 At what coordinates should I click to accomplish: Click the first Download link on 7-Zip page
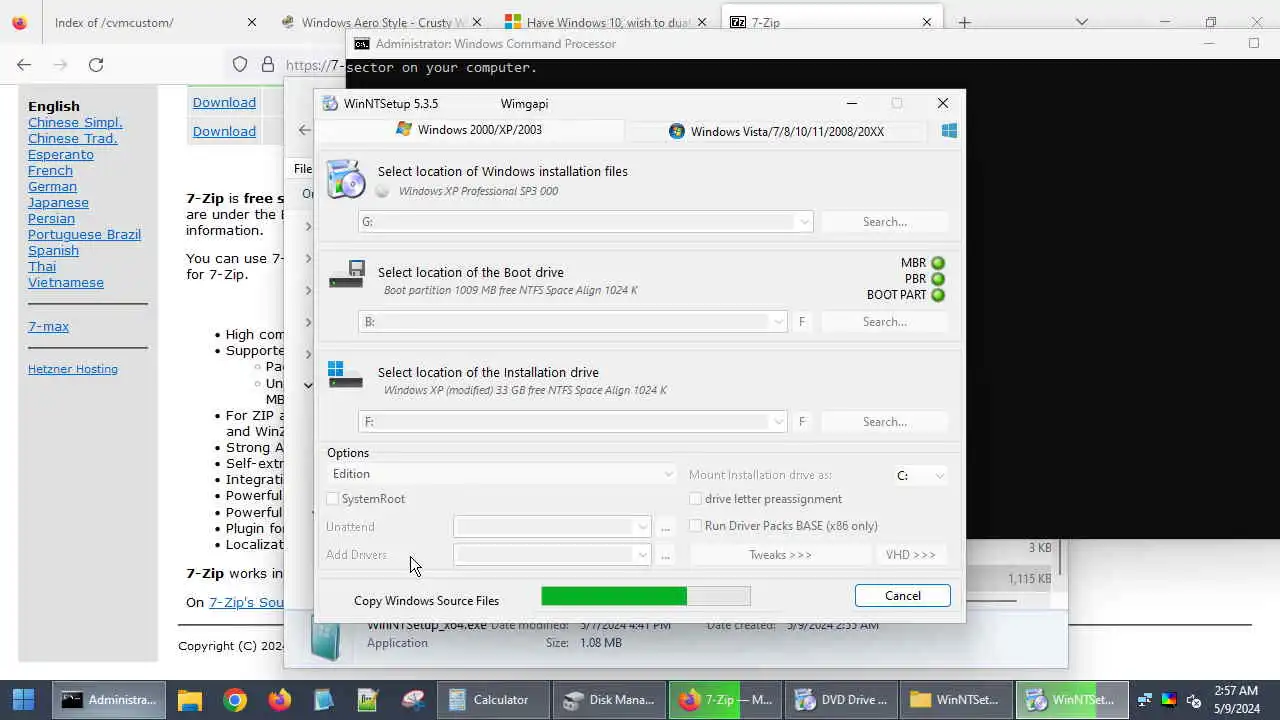coord(224,102)
